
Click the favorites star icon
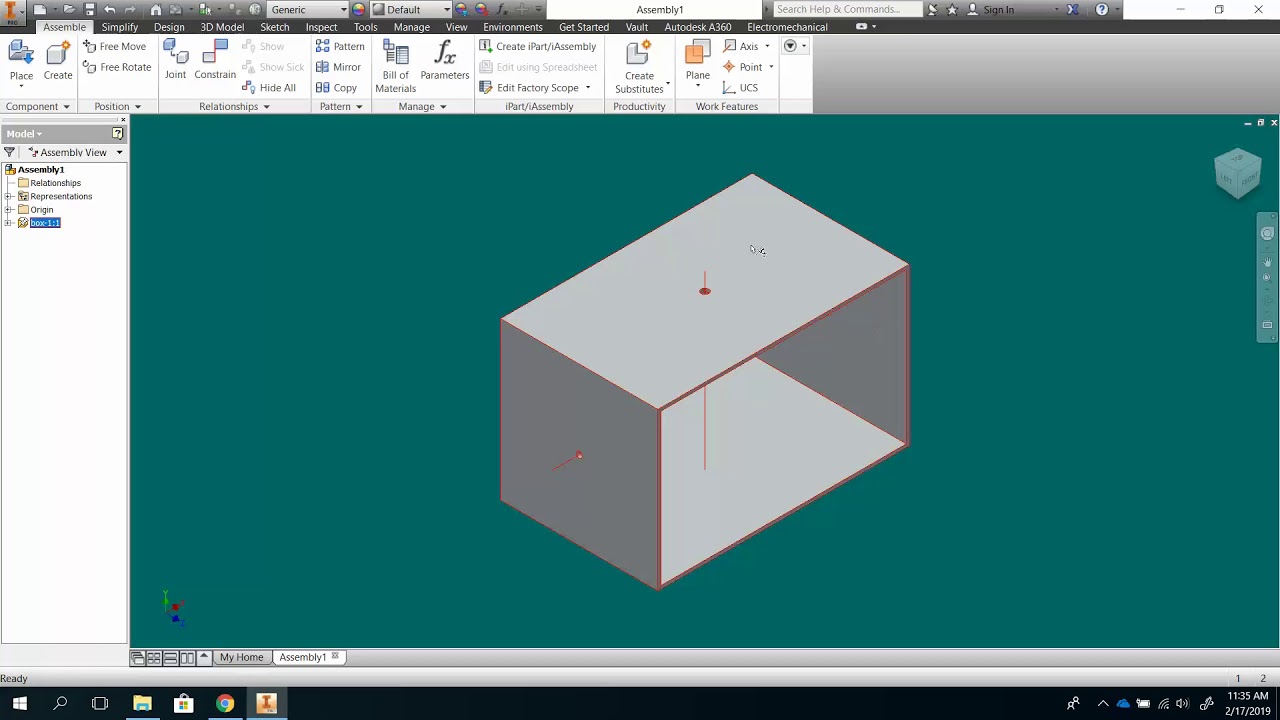[x=952, y=9]
